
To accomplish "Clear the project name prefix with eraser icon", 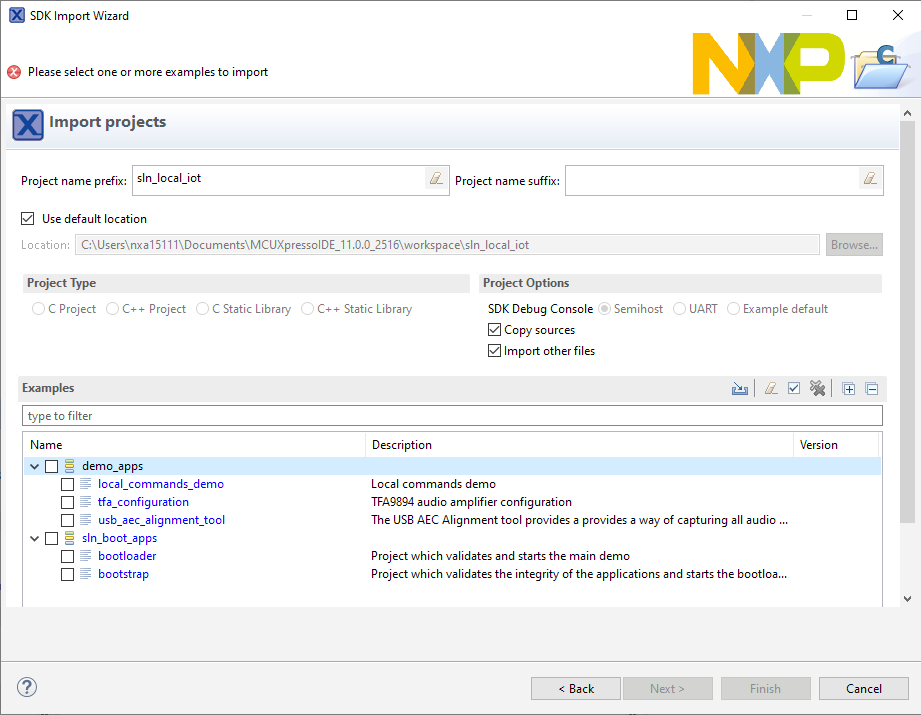I will point(436,180).
